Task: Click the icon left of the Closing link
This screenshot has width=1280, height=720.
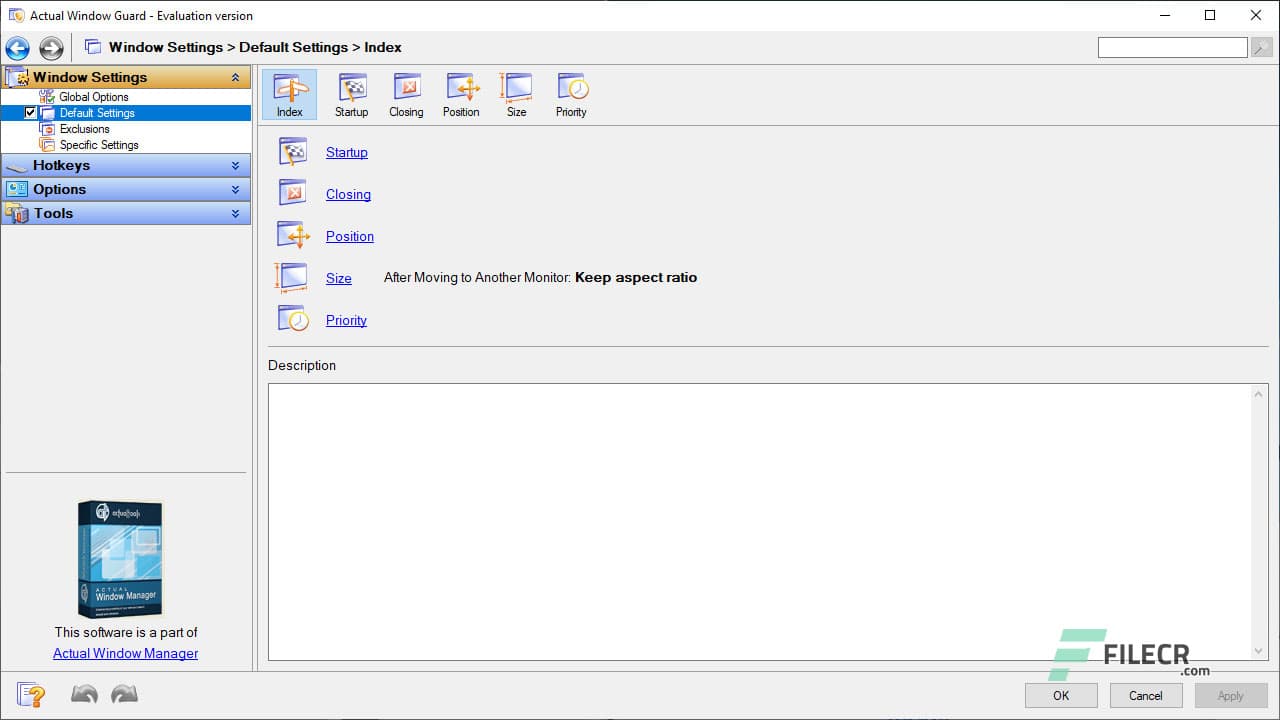Action: (293, 194)
